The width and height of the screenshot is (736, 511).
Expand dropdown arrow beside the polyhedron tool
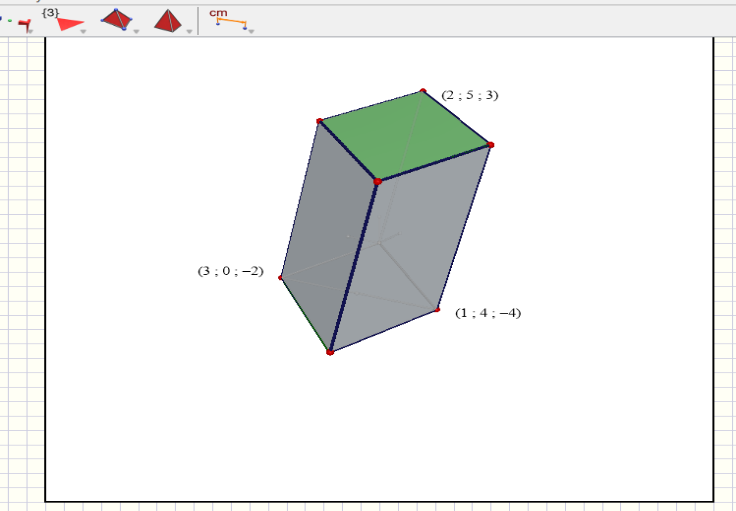coord(136,31)
